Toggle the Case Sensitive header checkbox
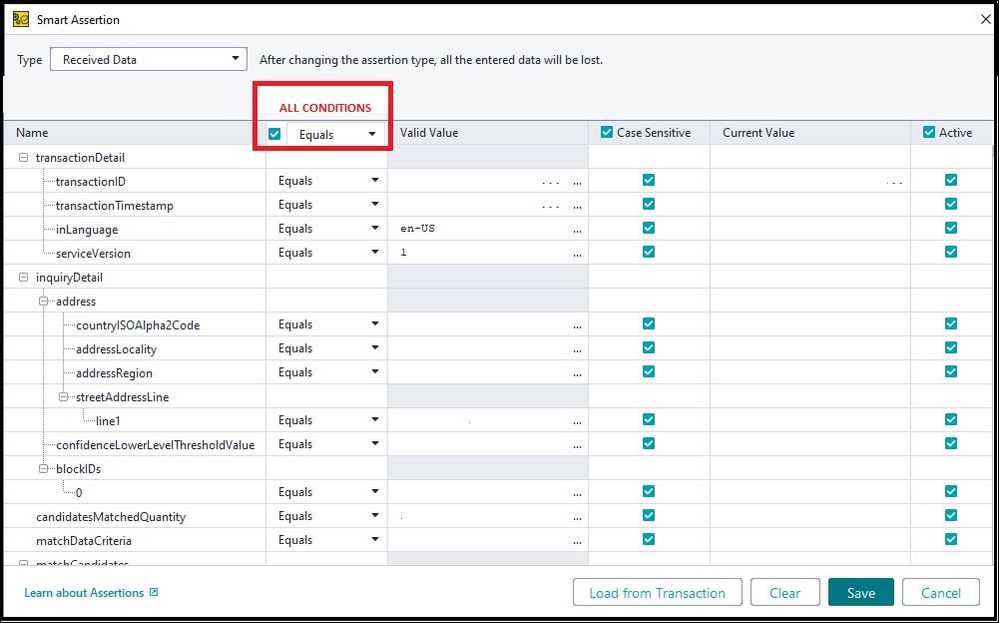 point(607,133)
